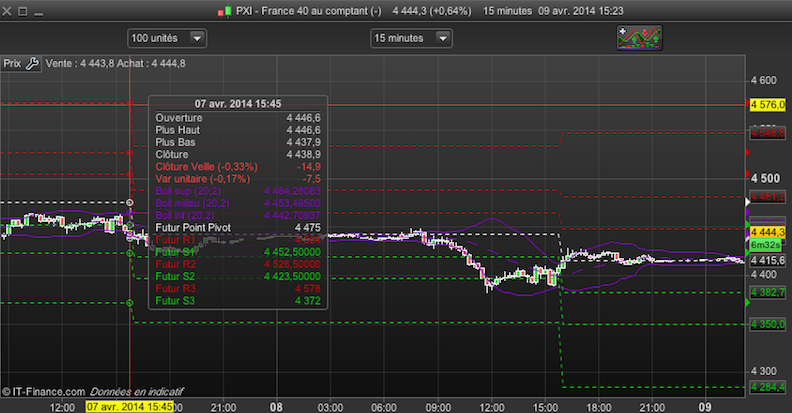Click the green 6m32s countdown label
Viewport: 792px width, 413px height.
point(766,245)
